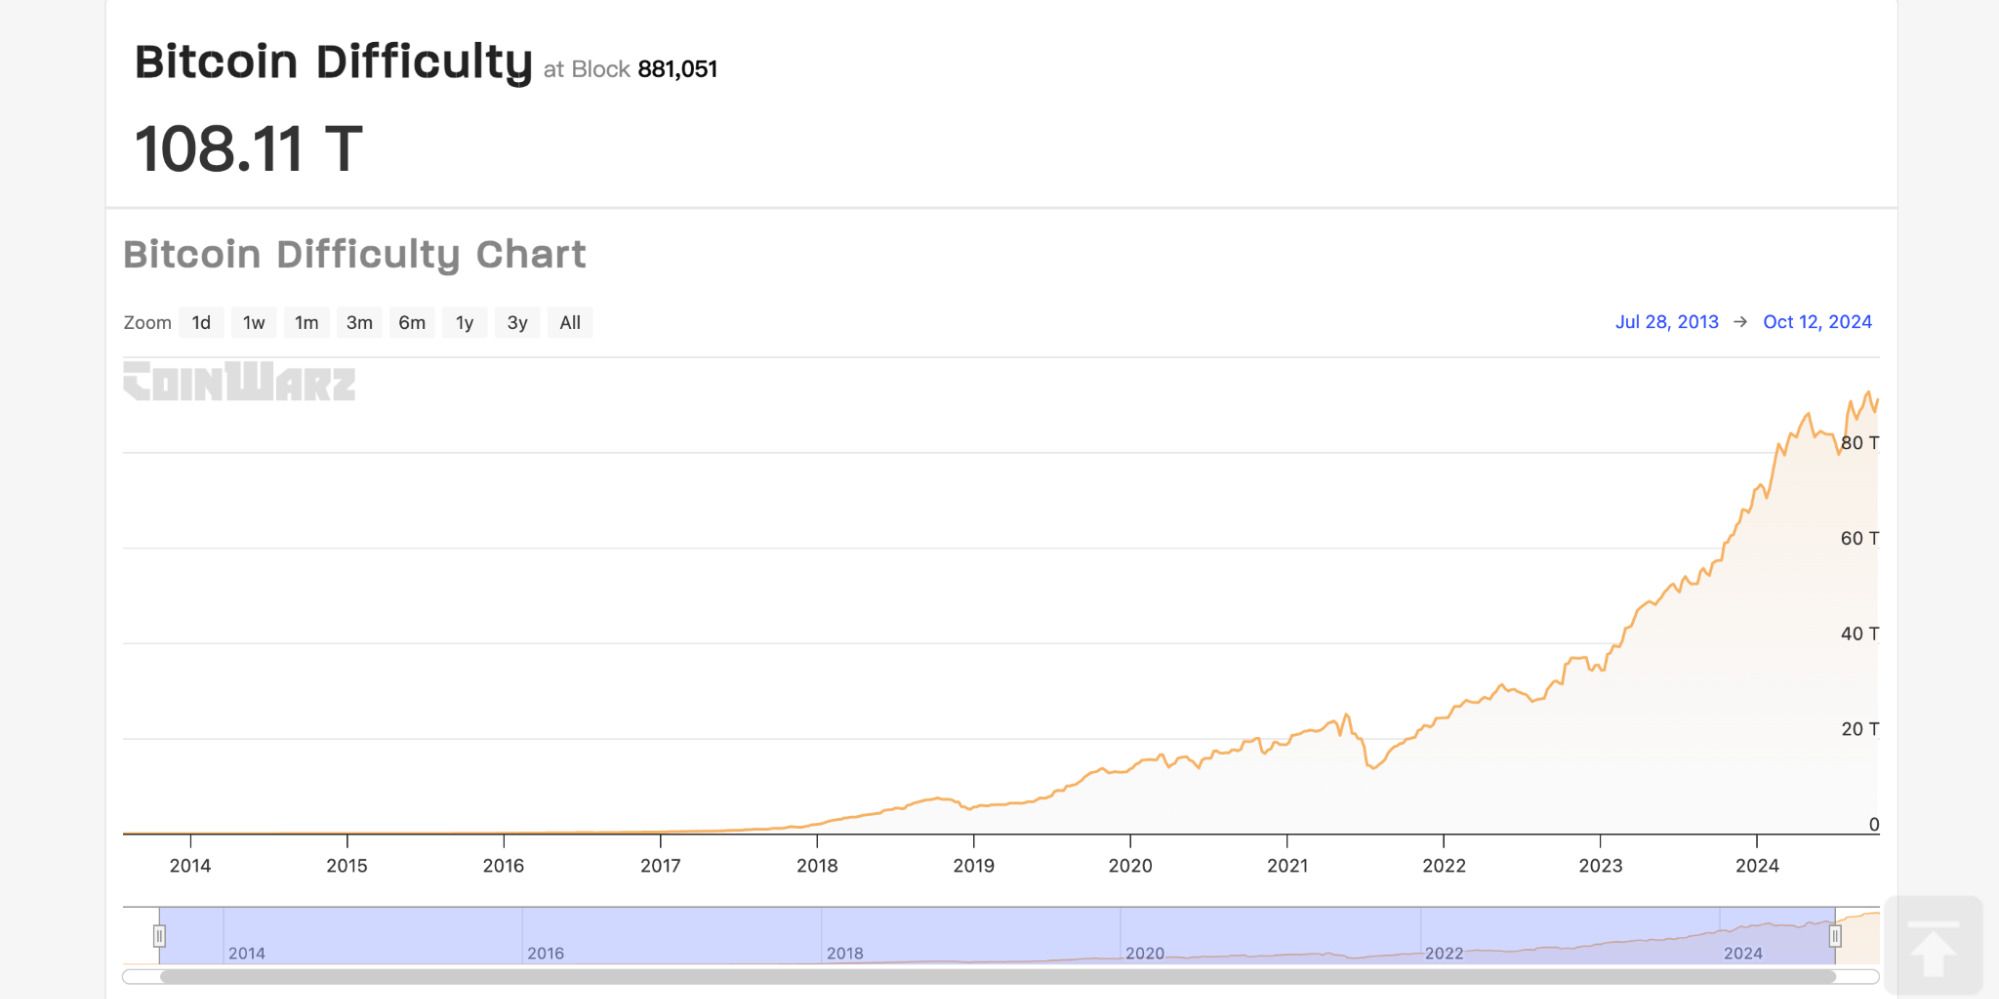Image resolution: width=1999 pixels, height=999 pixels.
Task: Click the 2018 label in the navigator
Action: point(845,953)
